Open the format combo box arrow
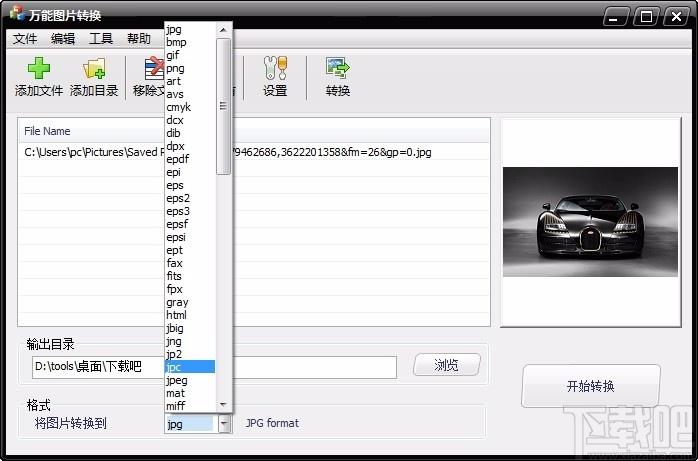 (x=225, y=424)
